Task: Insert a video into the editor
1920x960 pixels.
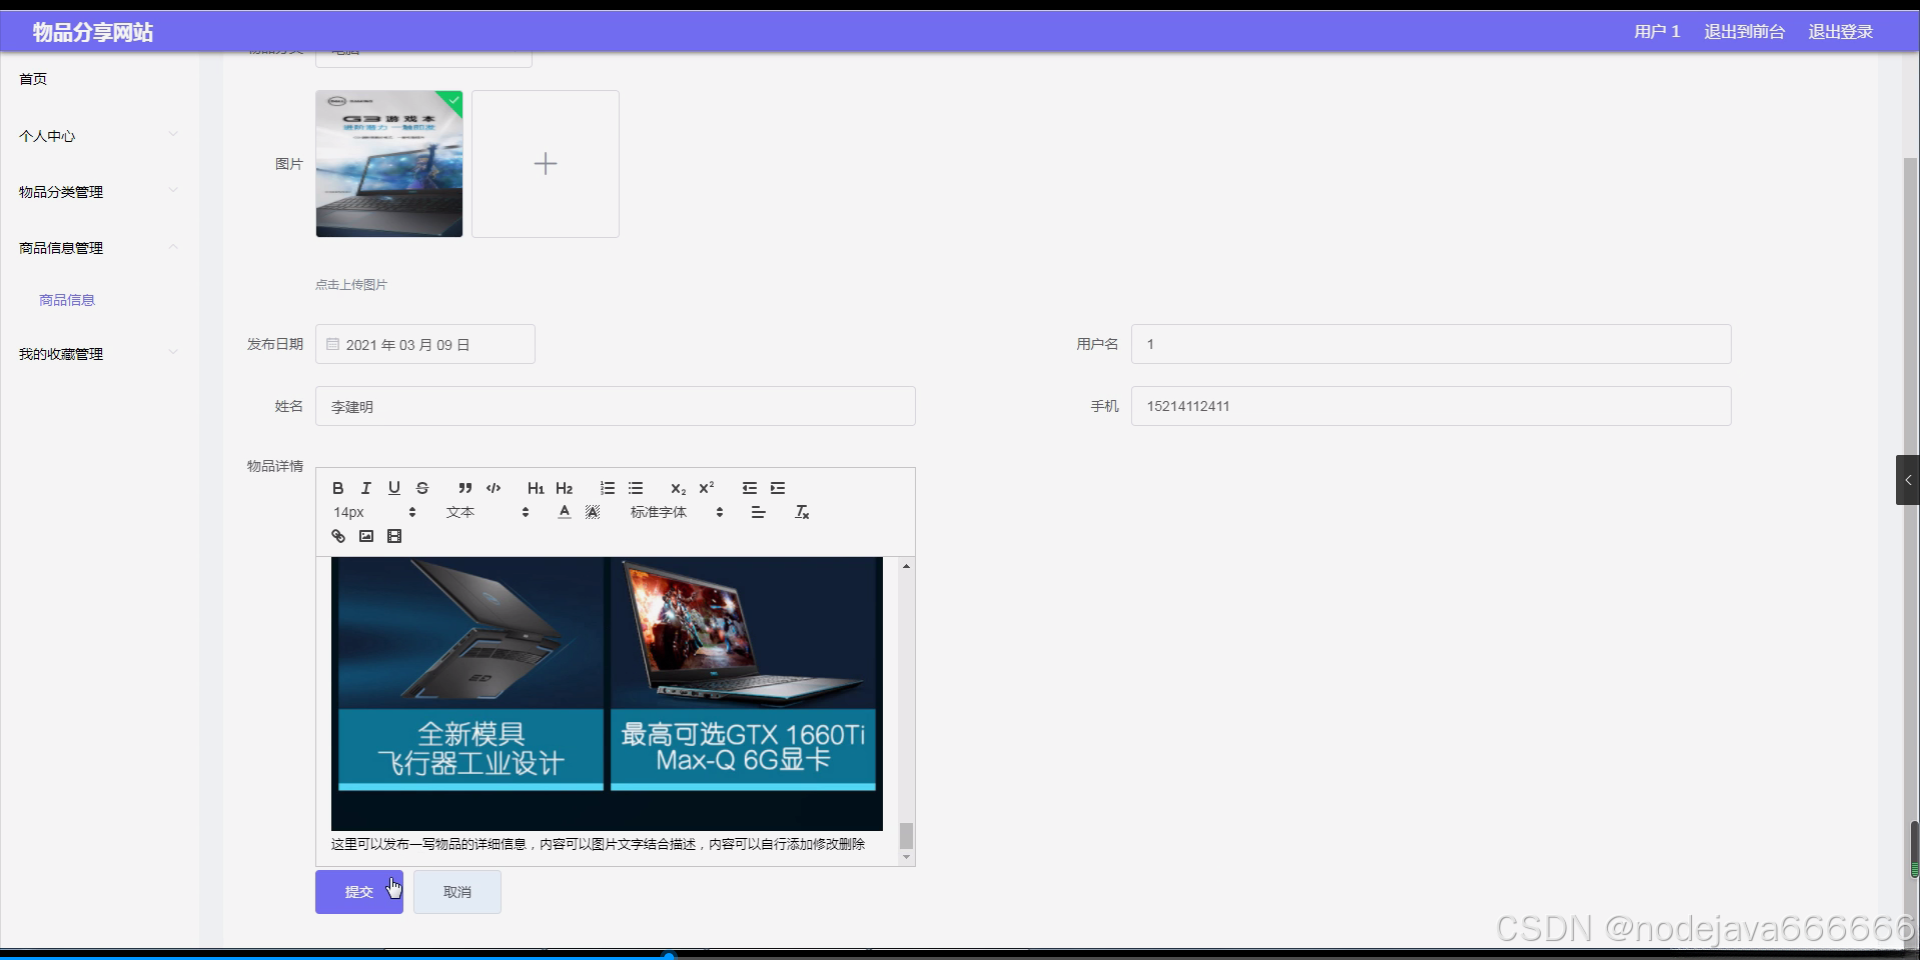Action: (x=394, y=536)
